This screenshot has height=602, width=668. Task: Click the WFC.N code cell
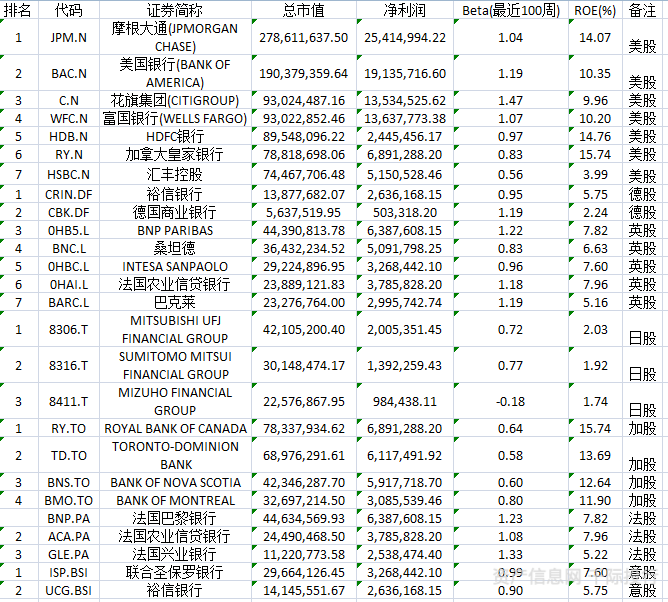68,118
